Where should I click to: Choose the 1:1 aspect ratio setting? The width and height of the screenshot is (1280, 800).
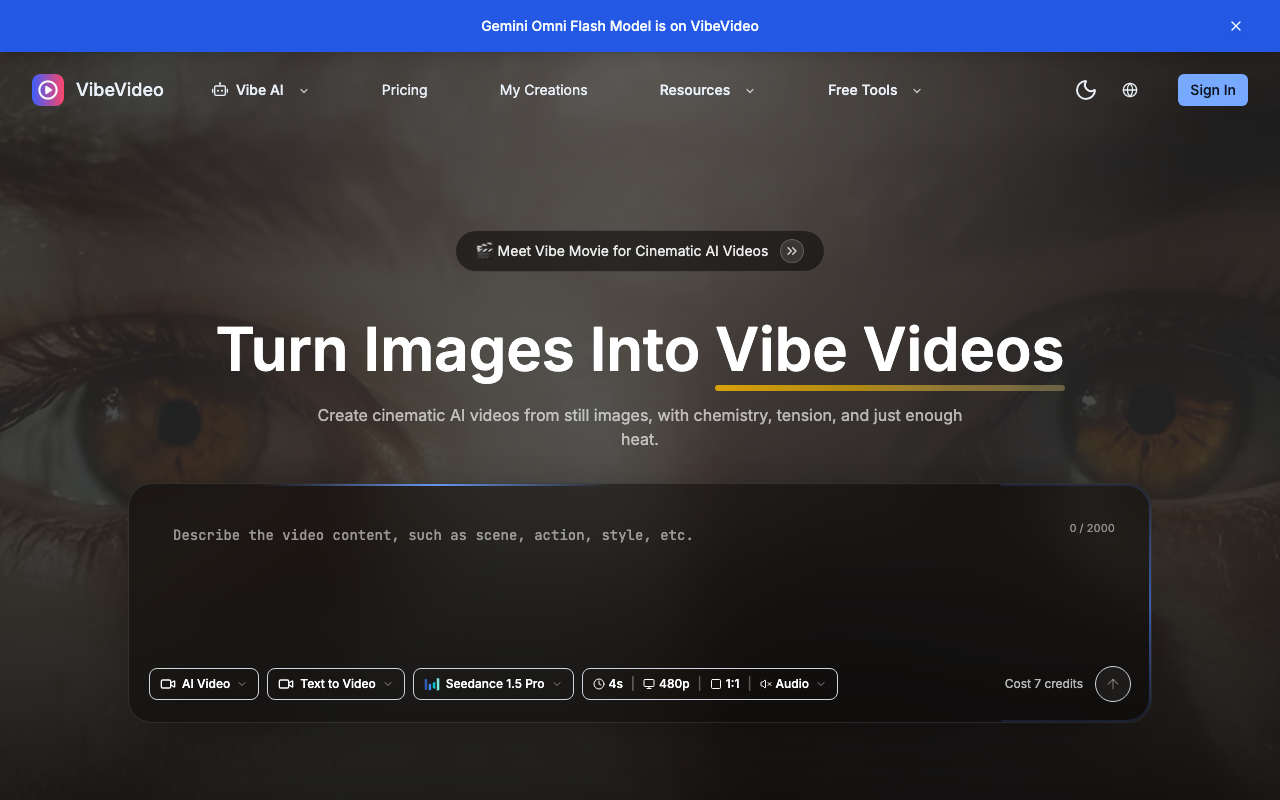point(725,684)
